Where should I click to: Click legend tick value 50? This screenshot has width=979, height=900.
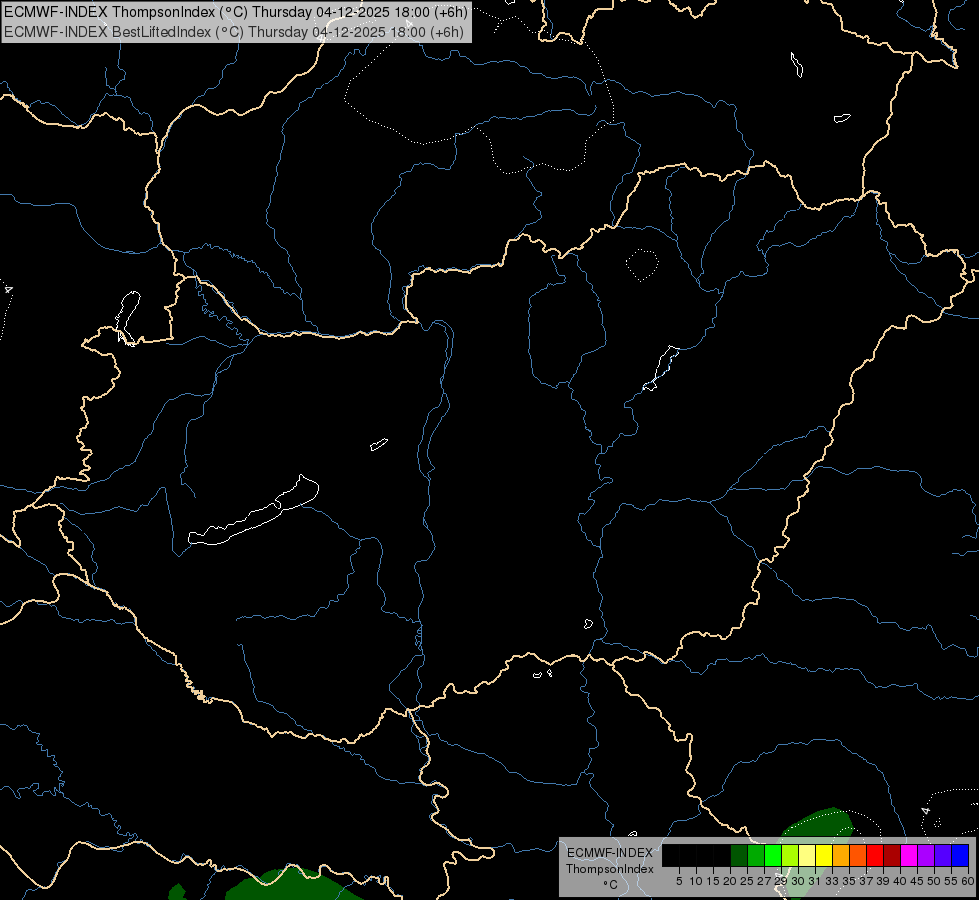pyautogui.click(x=933, y=881)
